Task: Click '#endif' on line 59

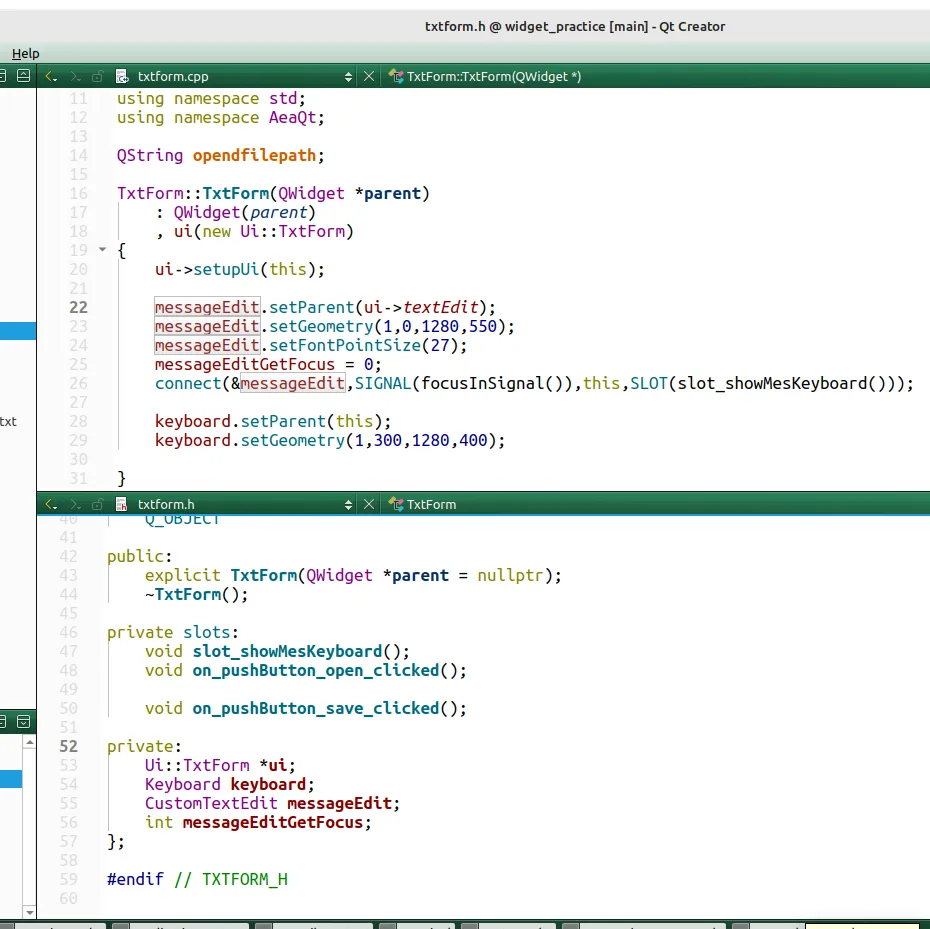Action: click(x=135, y=879)
